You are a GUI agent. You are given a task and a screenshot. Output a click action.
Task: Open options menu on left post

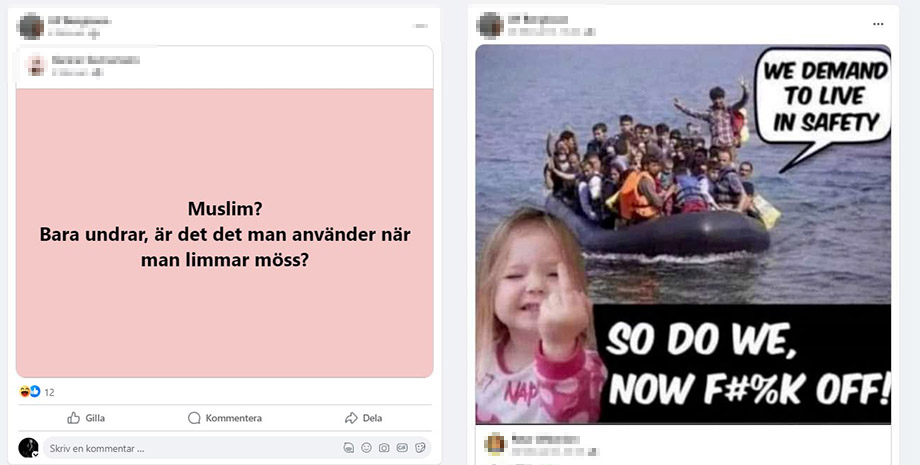420,26
